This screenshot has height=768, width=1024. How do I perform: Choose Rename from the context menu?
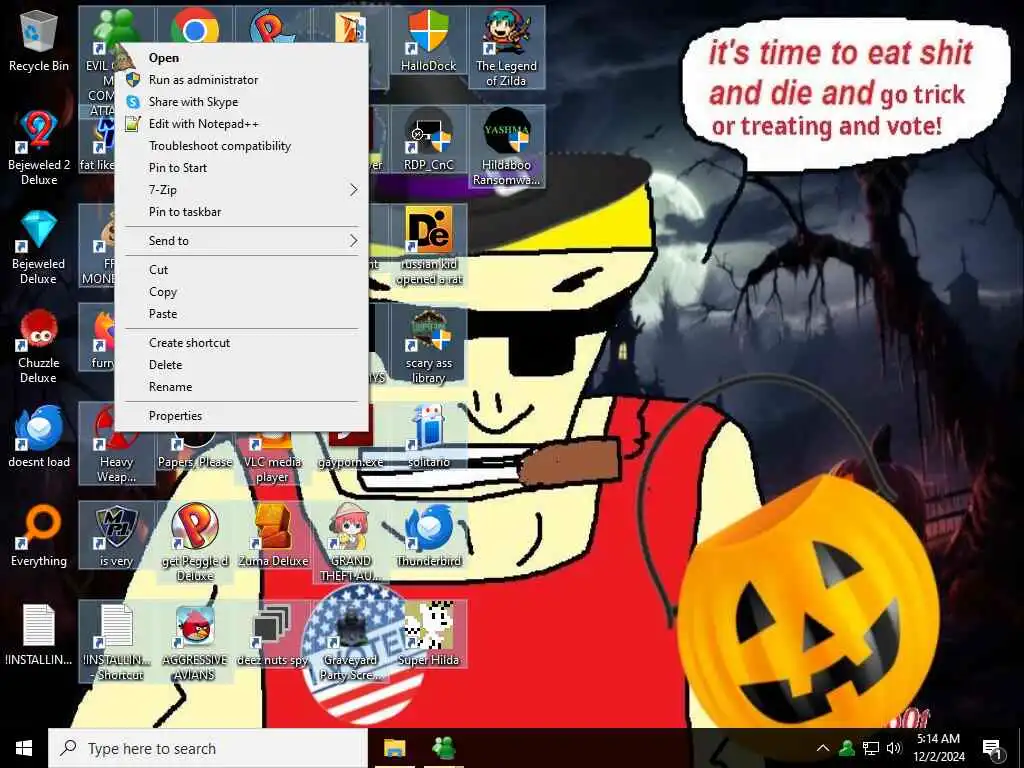(x=242, y=387)
